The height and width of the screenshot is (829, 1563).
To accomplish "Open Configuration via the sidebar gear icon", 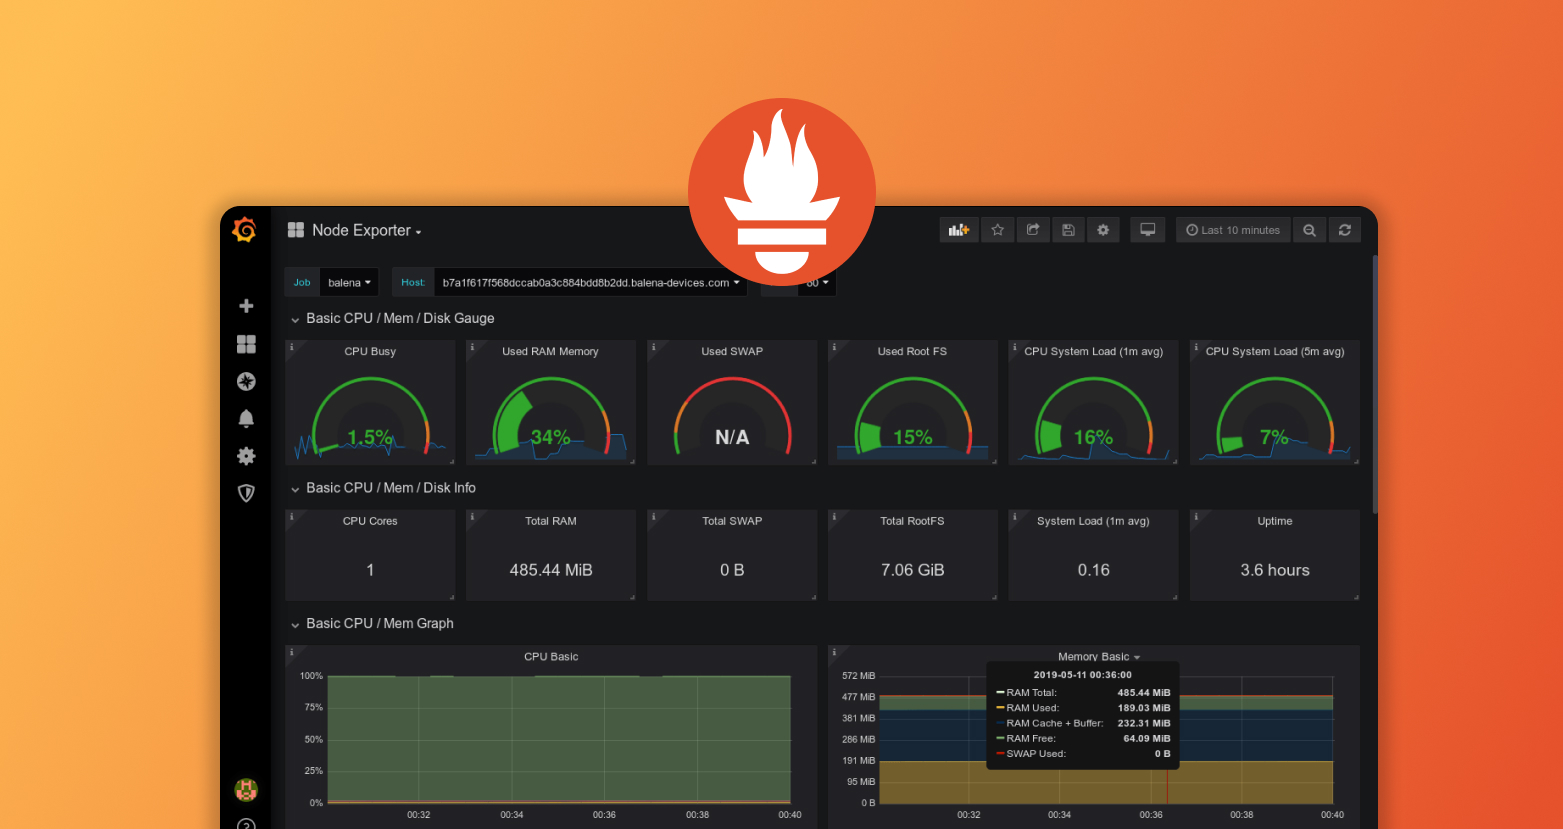I will (x=246, y=456).
